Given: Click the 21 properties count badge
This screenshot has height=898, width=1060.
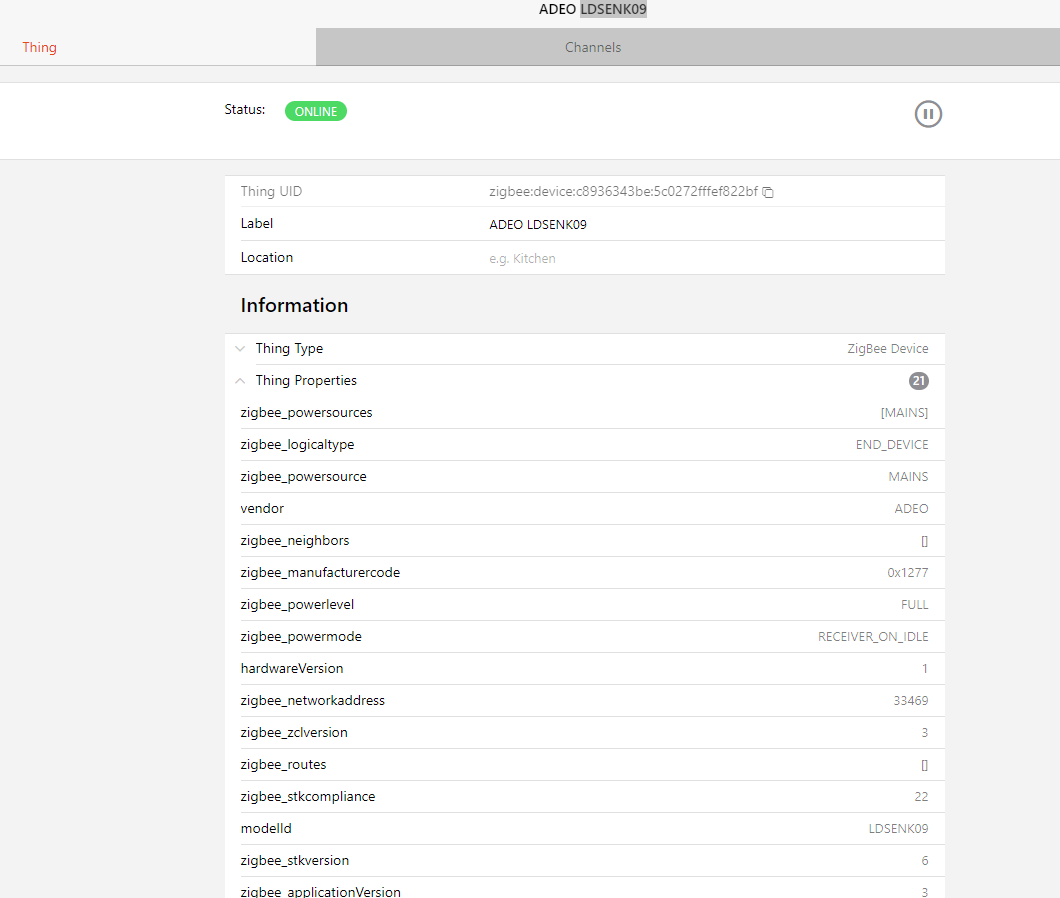Looking at the screenshot, I should pos(918,381).
